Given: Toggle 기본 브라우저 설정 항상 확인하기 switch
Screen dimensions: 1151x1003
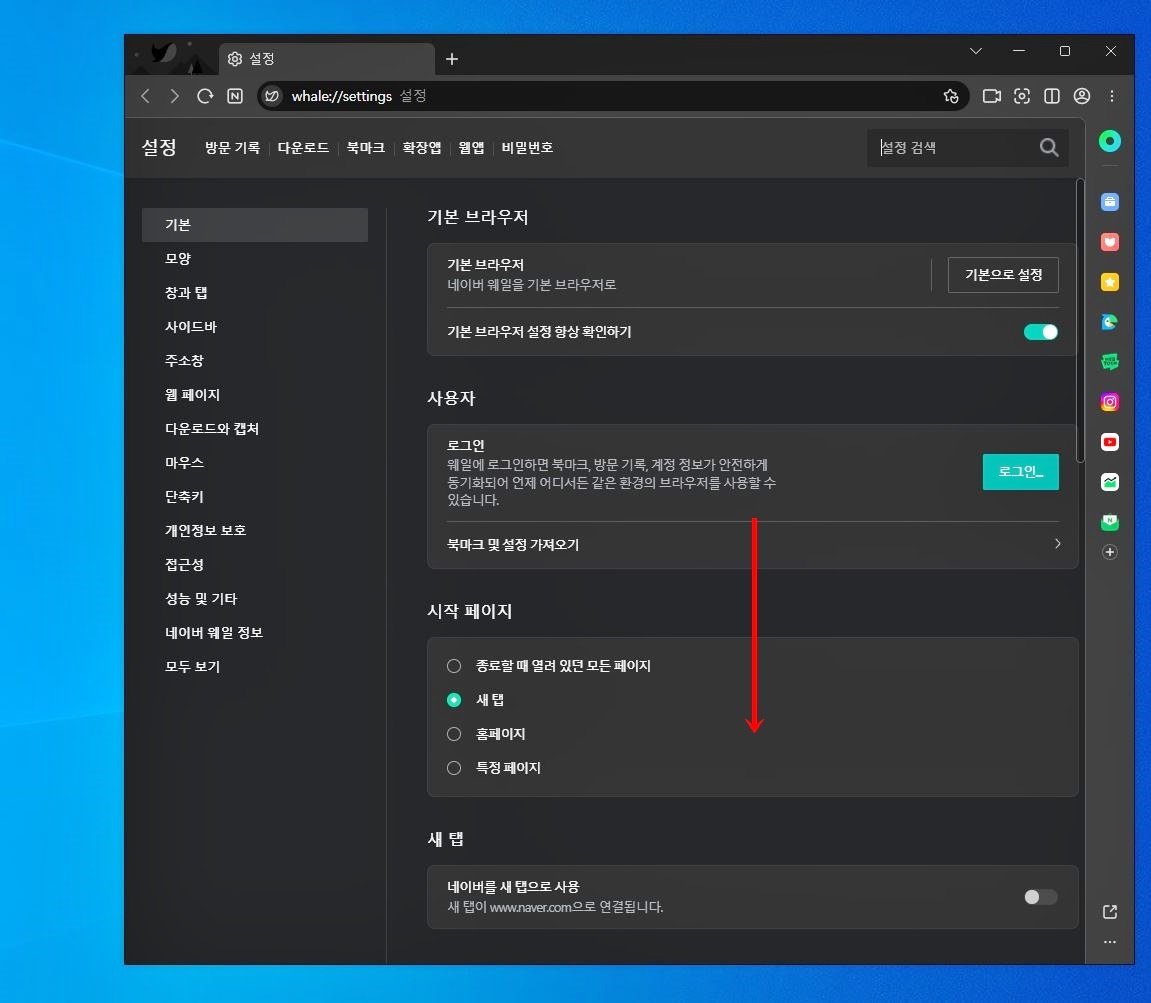Looking at the screenshot, I should [1041, 332].
